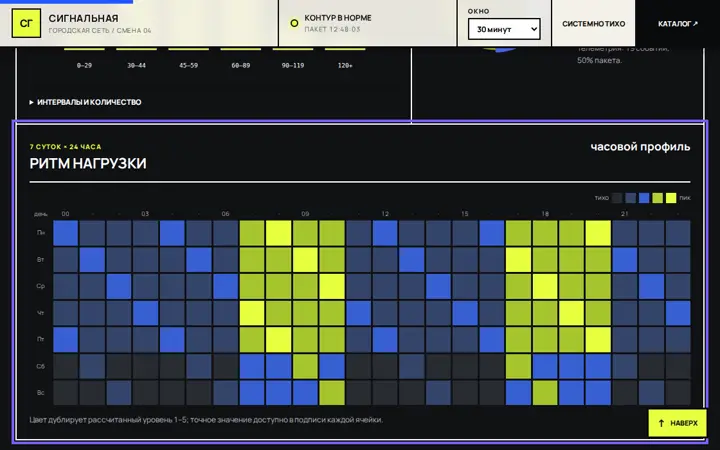Image resolution: width=720 pixels, height=450 pixels.
Task: Select the Friday 20:00 yellow heatmap cell
Action: [598, 339]
